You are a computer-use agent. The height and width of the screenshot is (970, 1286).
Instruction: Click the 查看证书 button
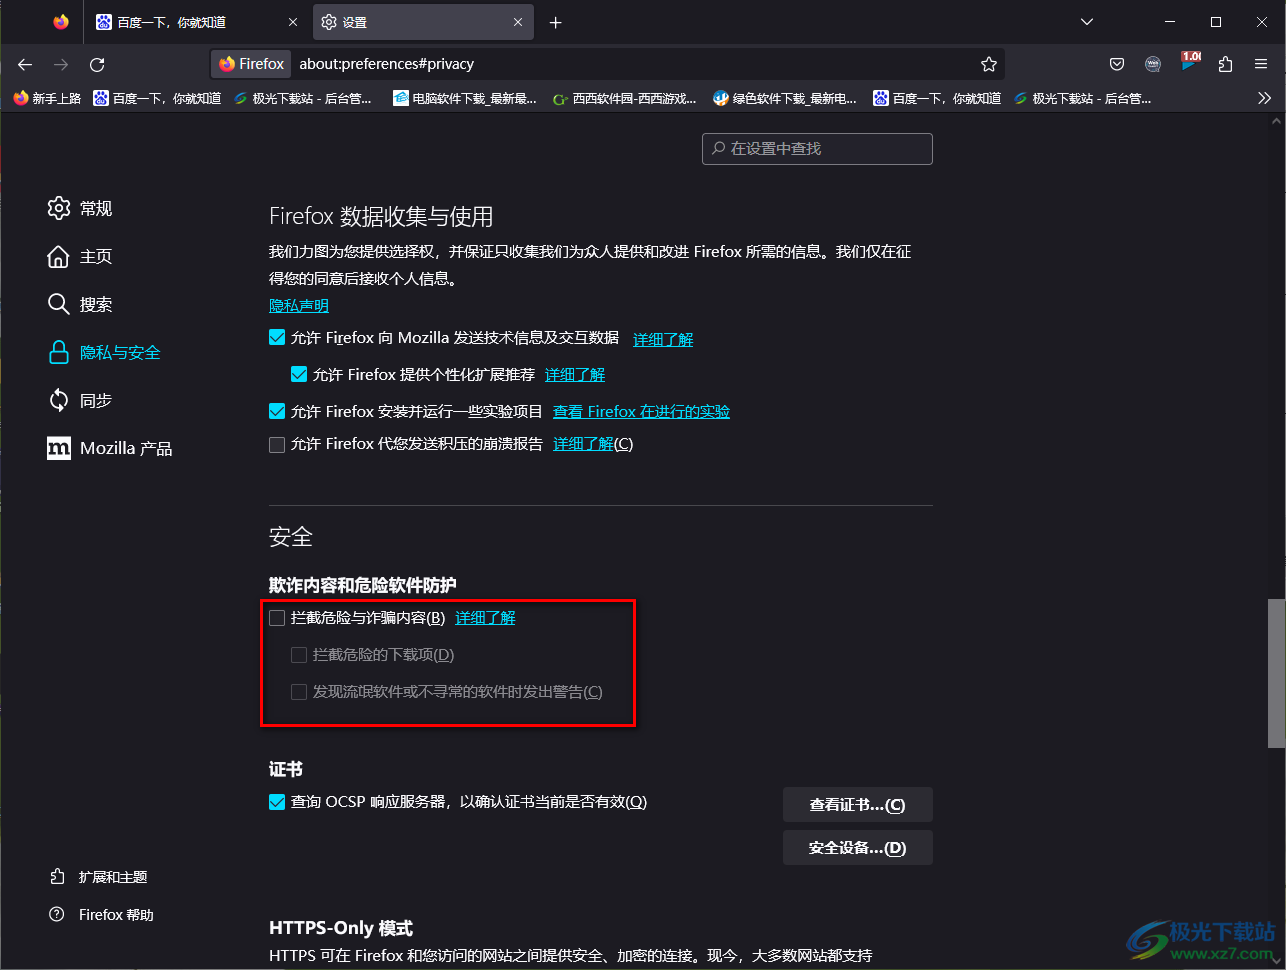tap(858, 805)
